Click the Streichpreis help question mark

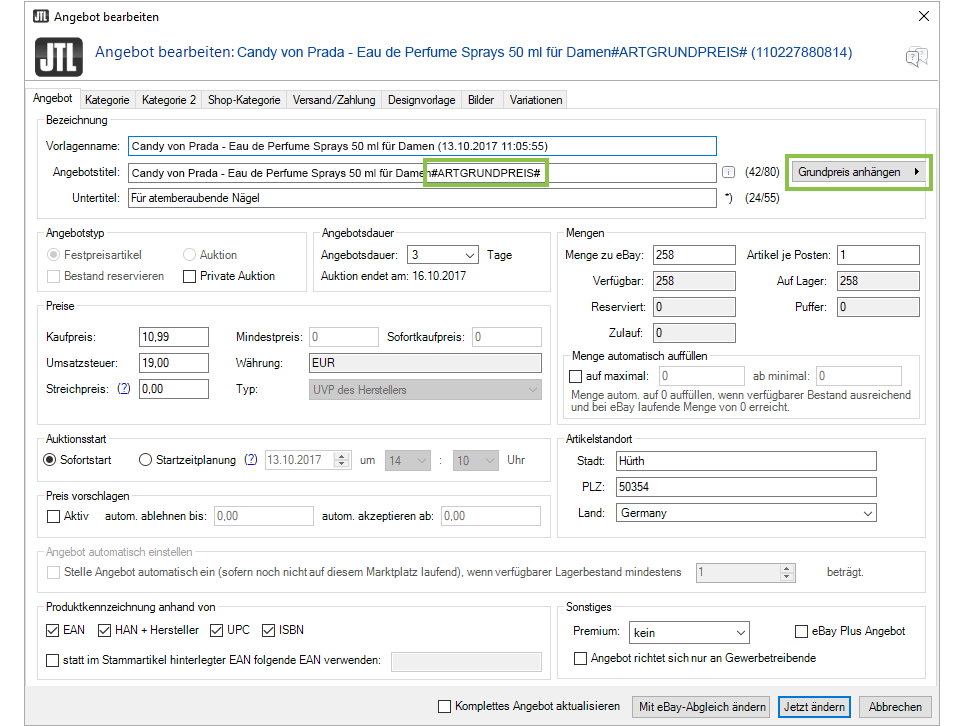point(125,389)
